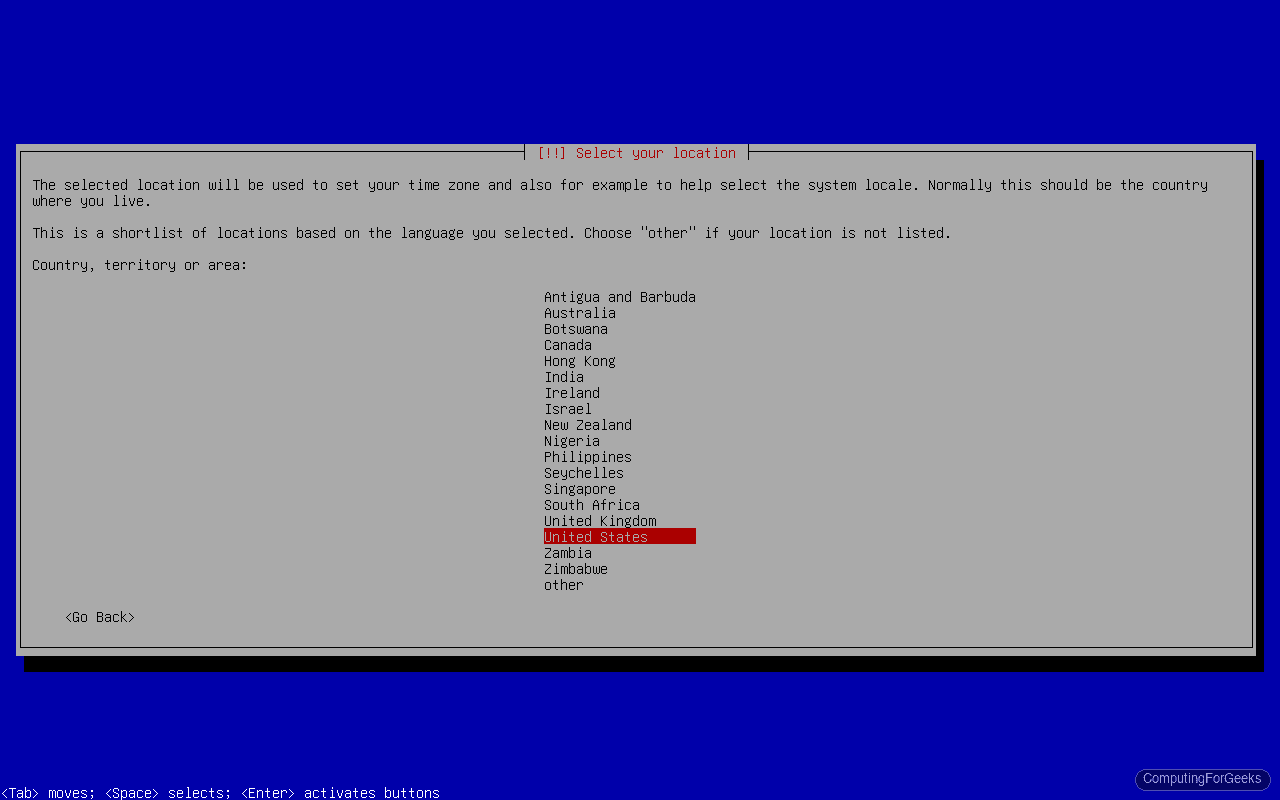Select Ireland from the list
The width and height of the screenshot is (1280, 800).
tap(571, 393)
